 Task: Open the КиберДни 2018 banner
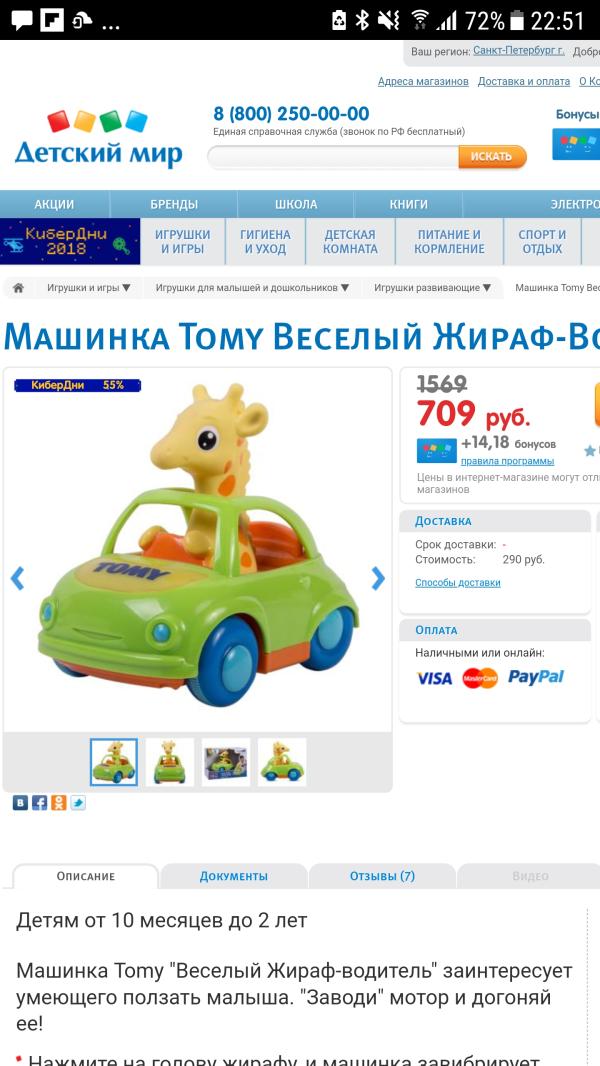tap(70, 241)
